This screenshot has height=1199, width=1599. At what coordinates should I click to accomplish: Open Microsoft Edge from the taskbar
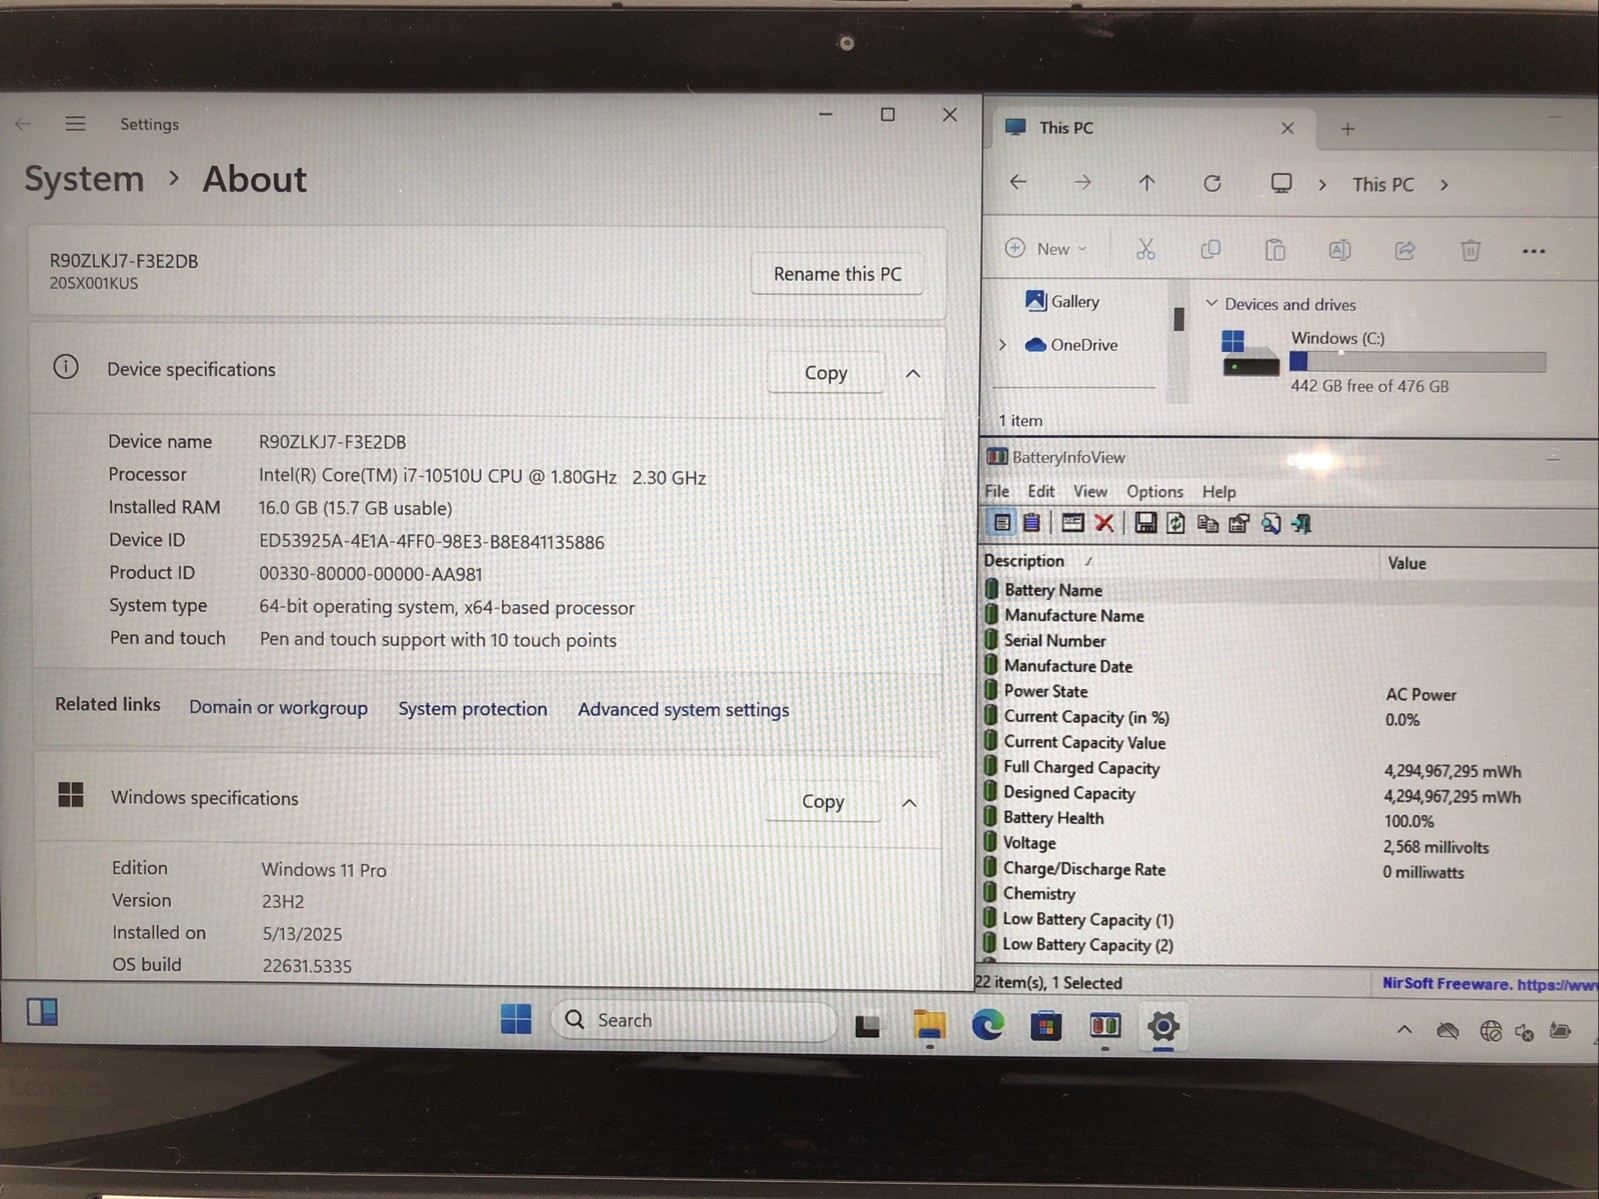point(988,1025)
